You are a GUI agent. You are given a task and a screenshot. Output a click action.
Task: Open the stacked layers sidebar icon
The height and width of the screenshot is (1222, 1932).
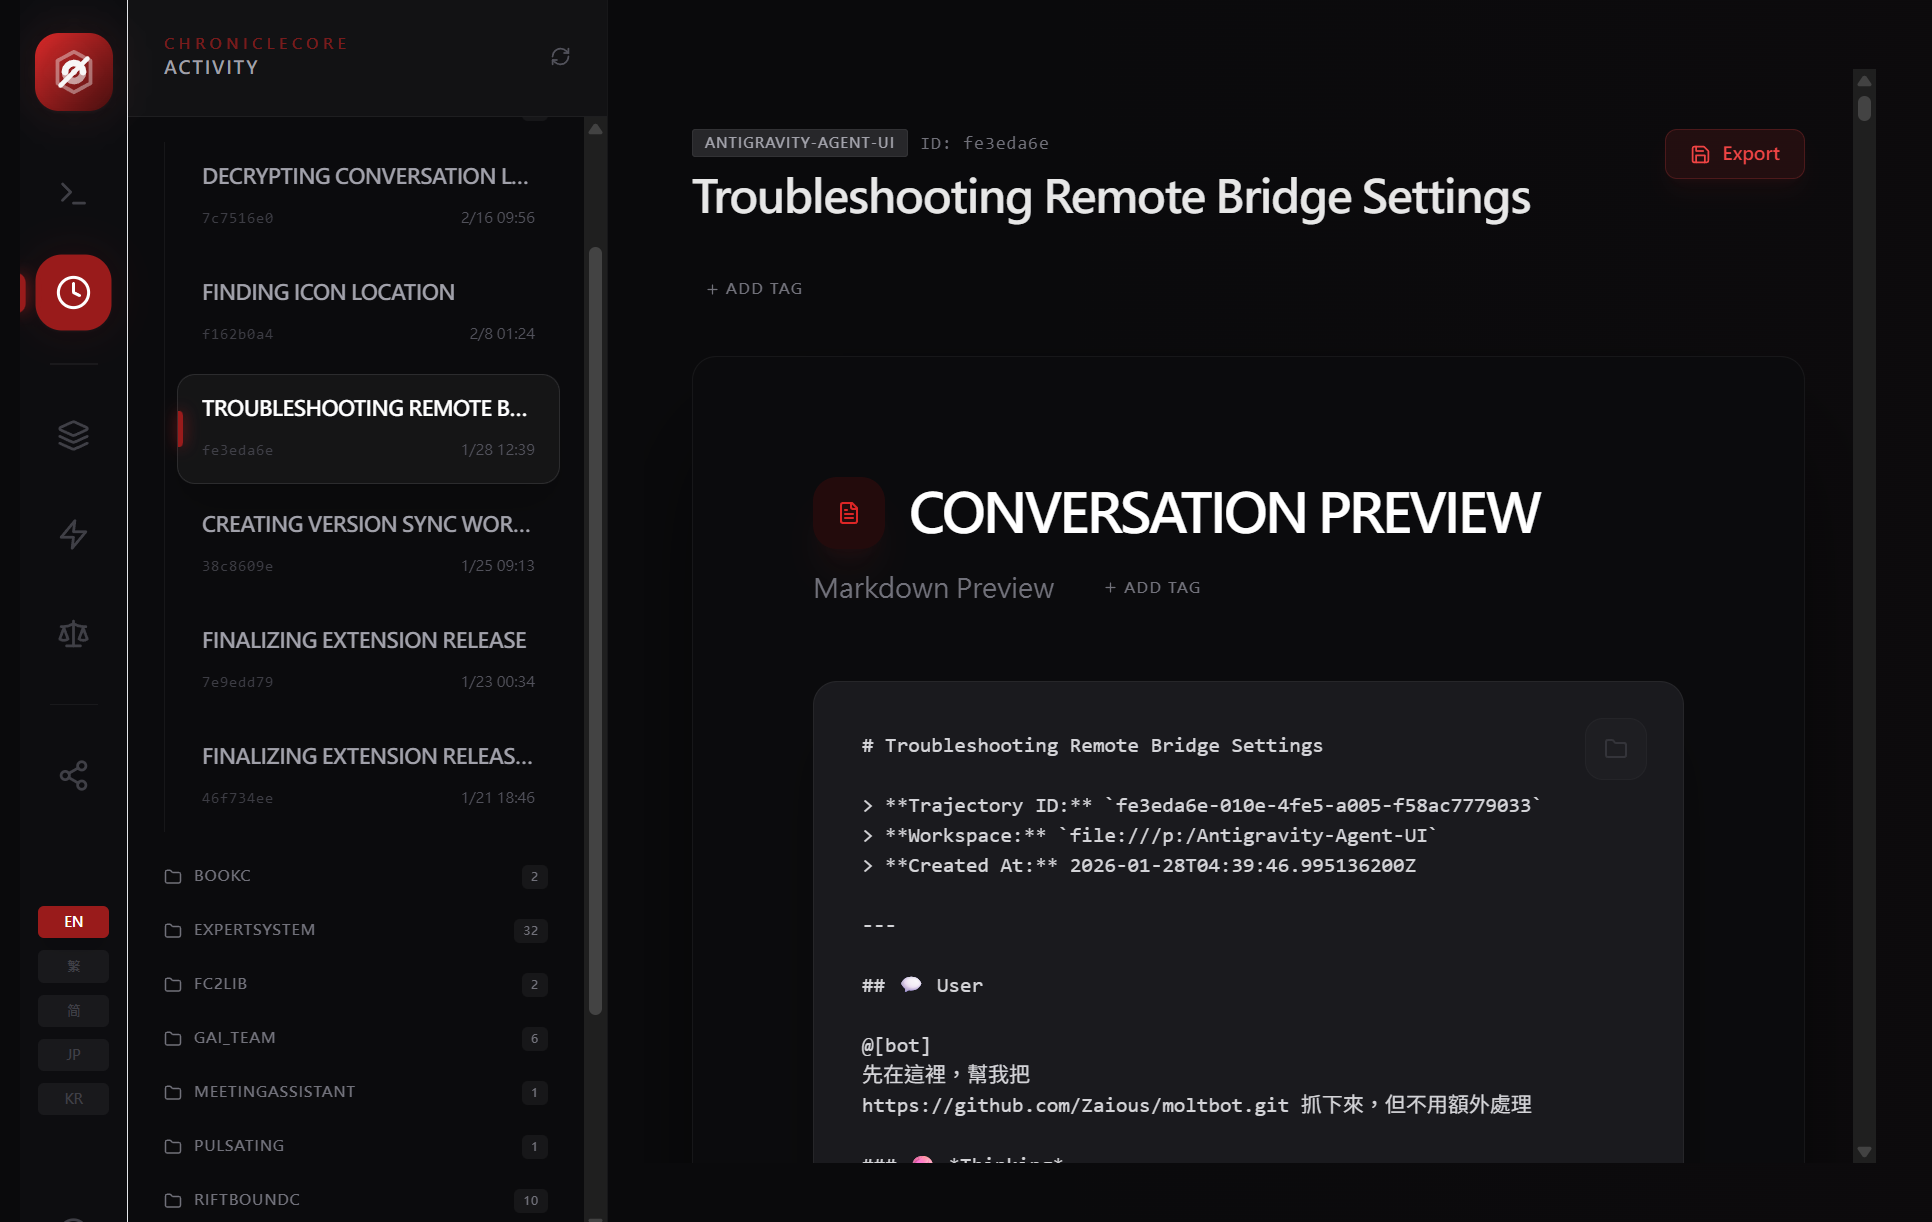click(73, 435)
